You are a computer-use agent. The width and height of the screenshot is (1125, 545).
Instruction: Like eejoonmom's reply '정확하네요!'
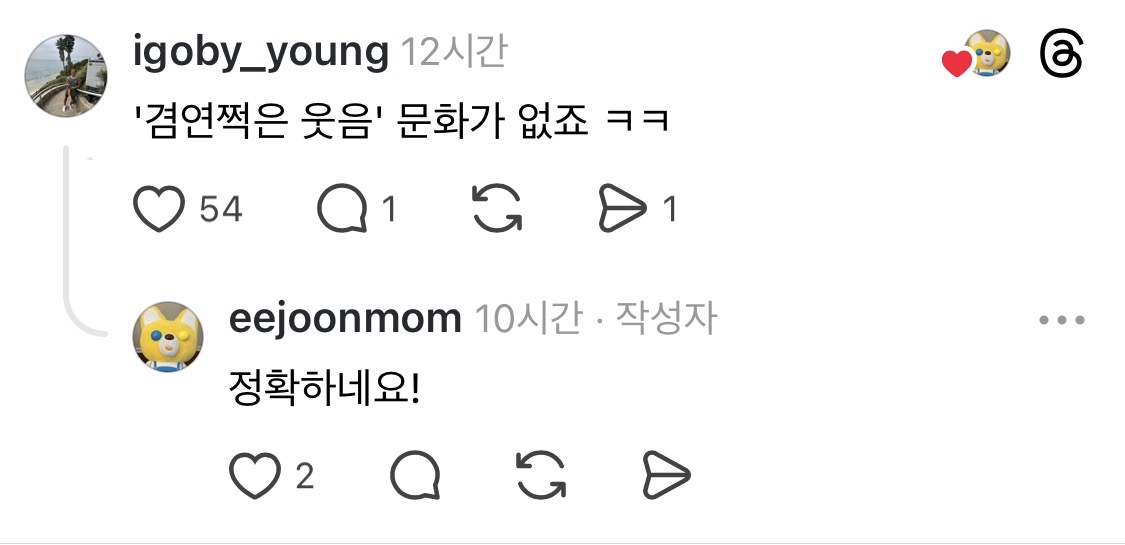(x=255, y=475)
